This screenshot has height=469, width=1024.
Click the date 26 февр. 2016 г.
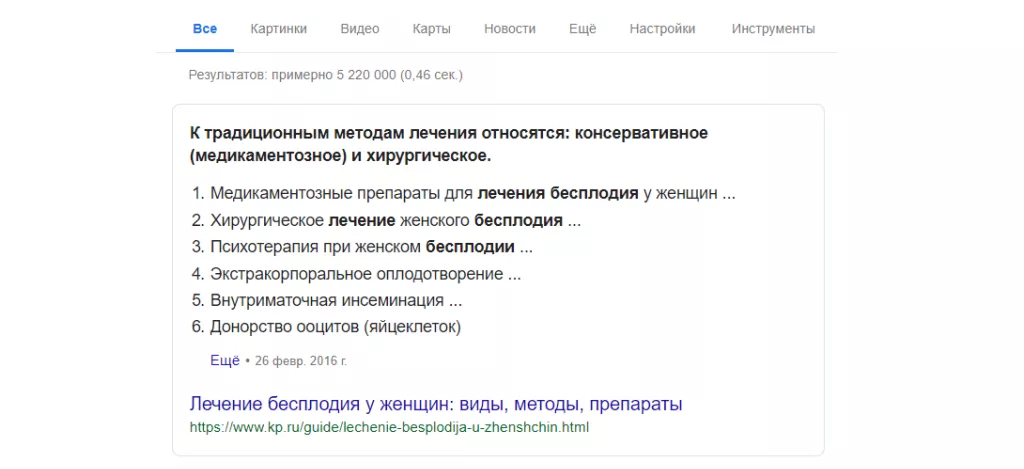click(300, 361)
